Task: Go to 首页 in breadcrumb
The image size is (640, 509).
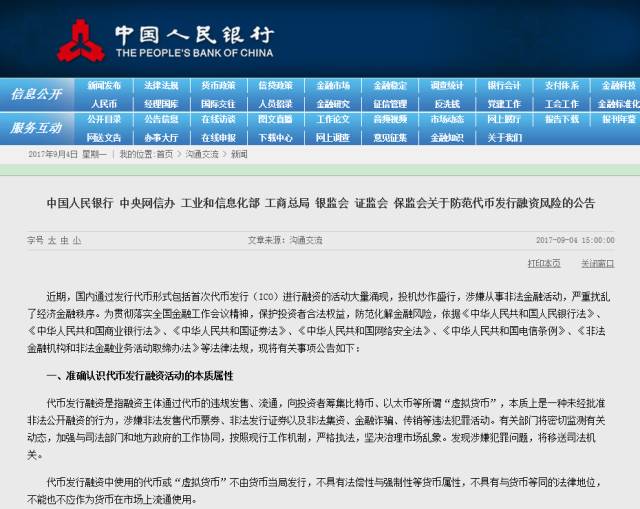Action: [x=164, y=154]
